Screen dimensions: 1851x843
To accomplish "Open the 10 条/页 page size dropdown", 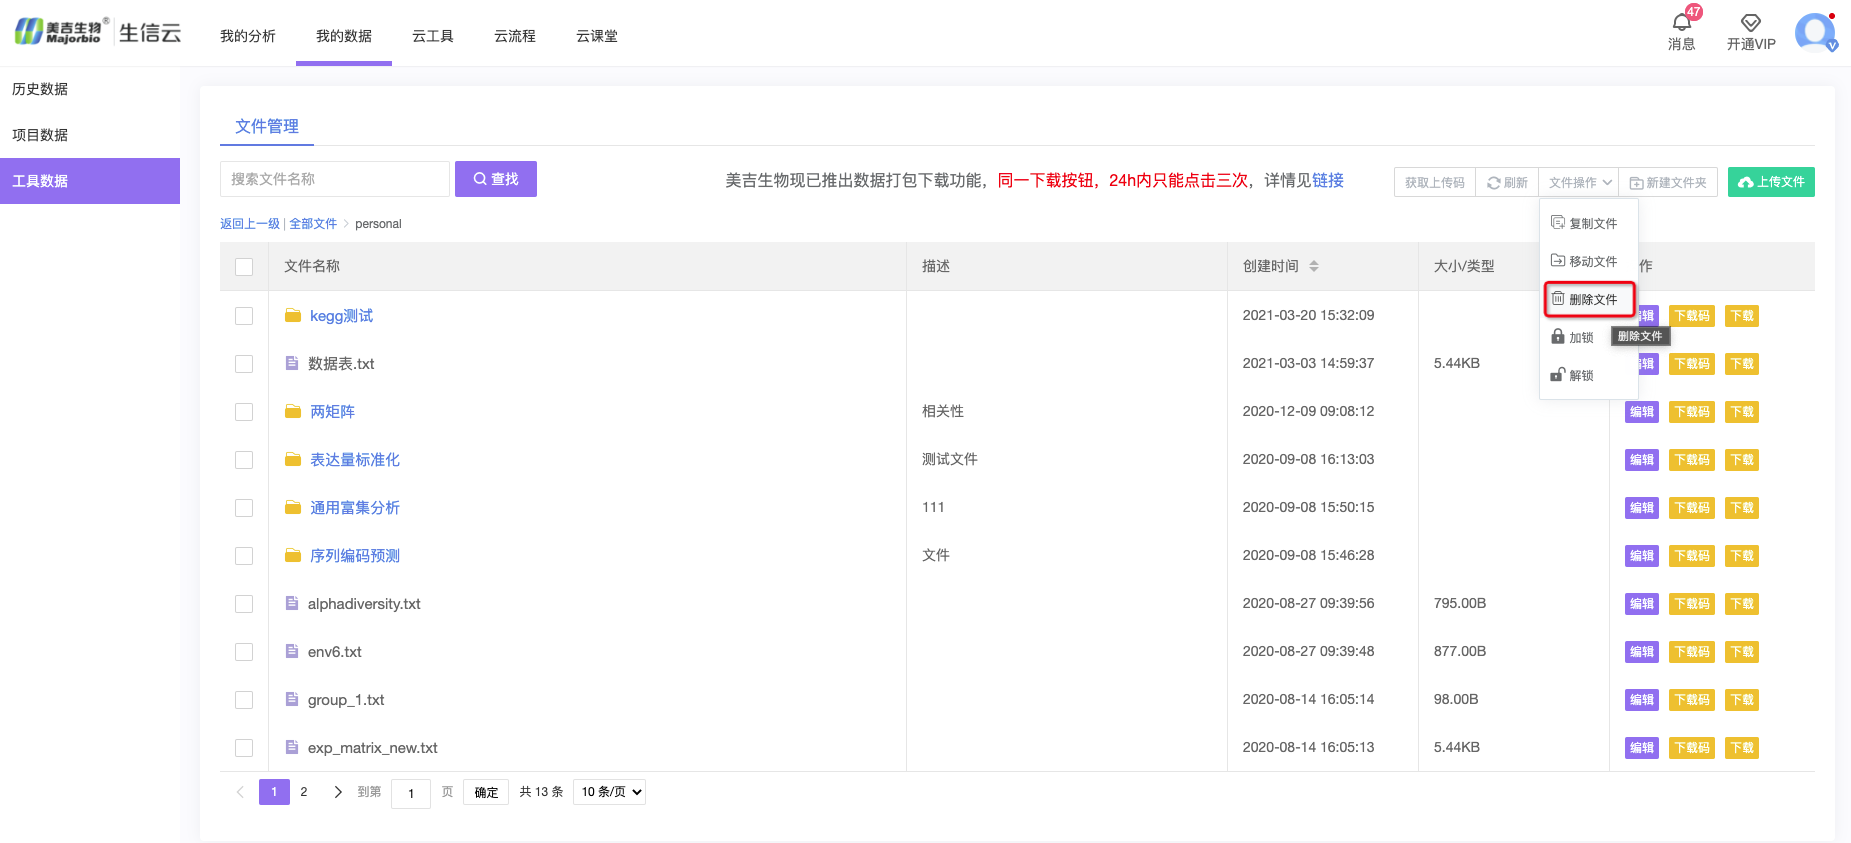I will [x=609, y=792].
